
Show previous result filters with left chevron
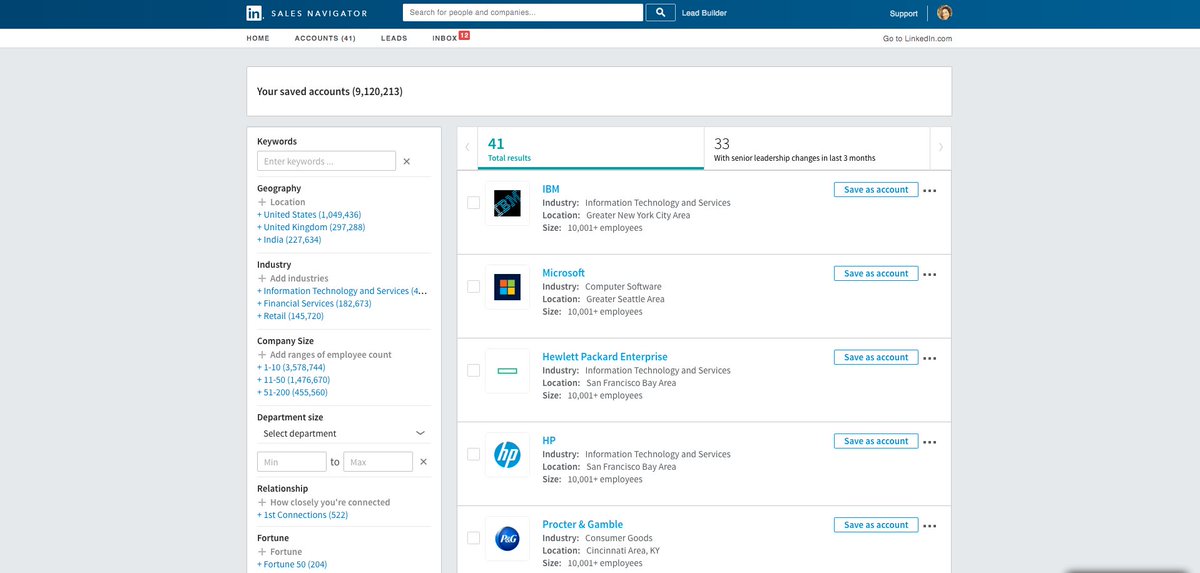click(467, 147)
